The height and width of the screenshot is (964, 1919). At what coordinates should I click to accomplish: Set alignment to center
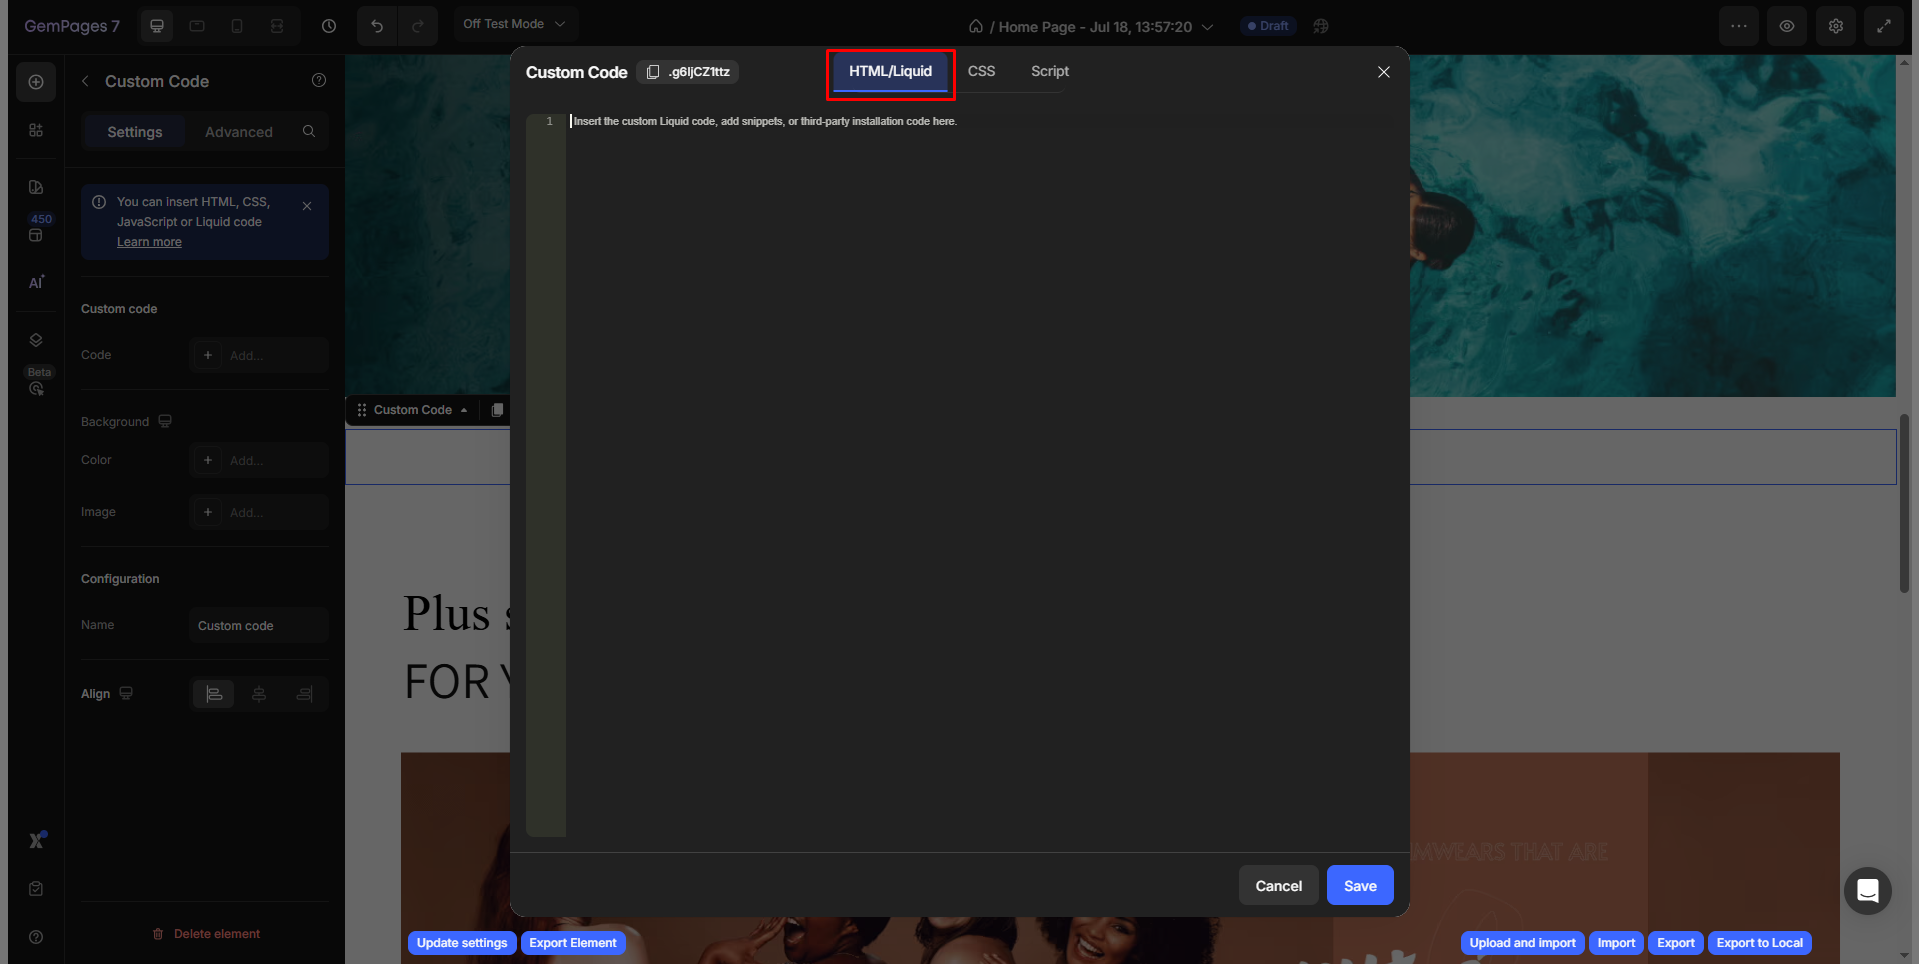click(x=259, y=694)
